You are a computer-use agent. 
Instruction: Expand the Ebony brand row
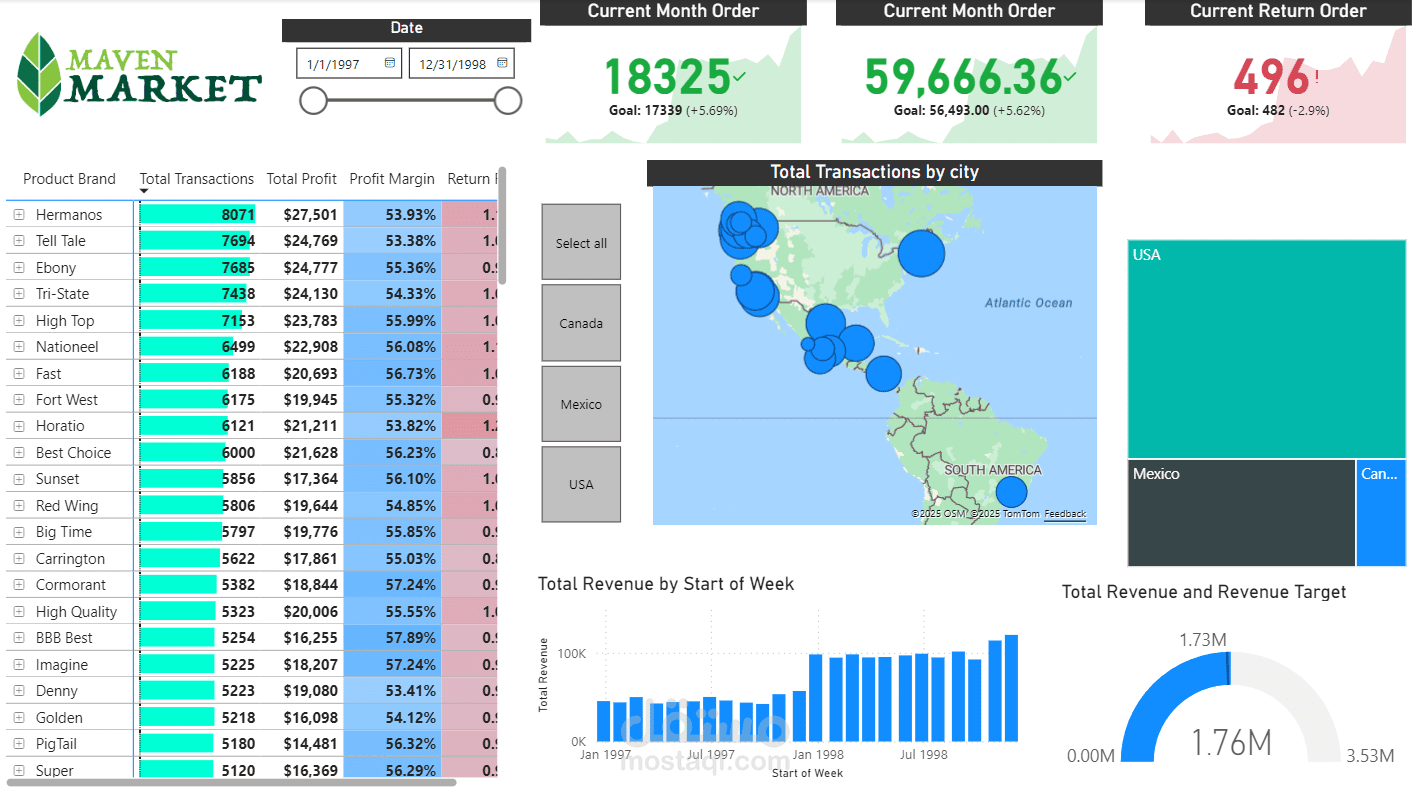click(19, 267)
